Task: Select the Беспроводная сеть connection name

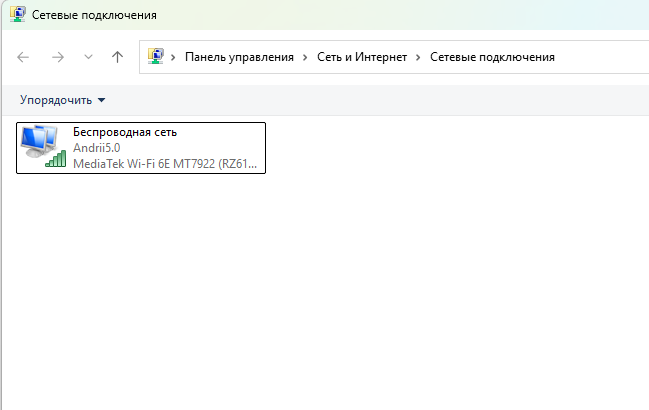Action: (125, 132)
